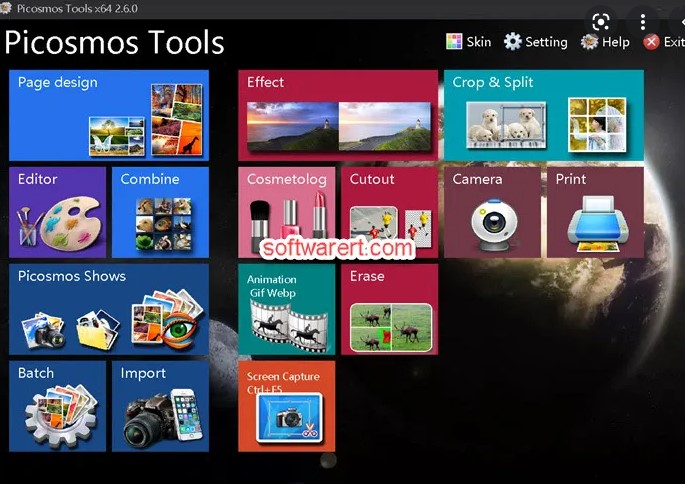The width and height of the screenshot is (685, 484).
Task: Click the puppies crop image in Crop & Split
Action: click(506, 124)
